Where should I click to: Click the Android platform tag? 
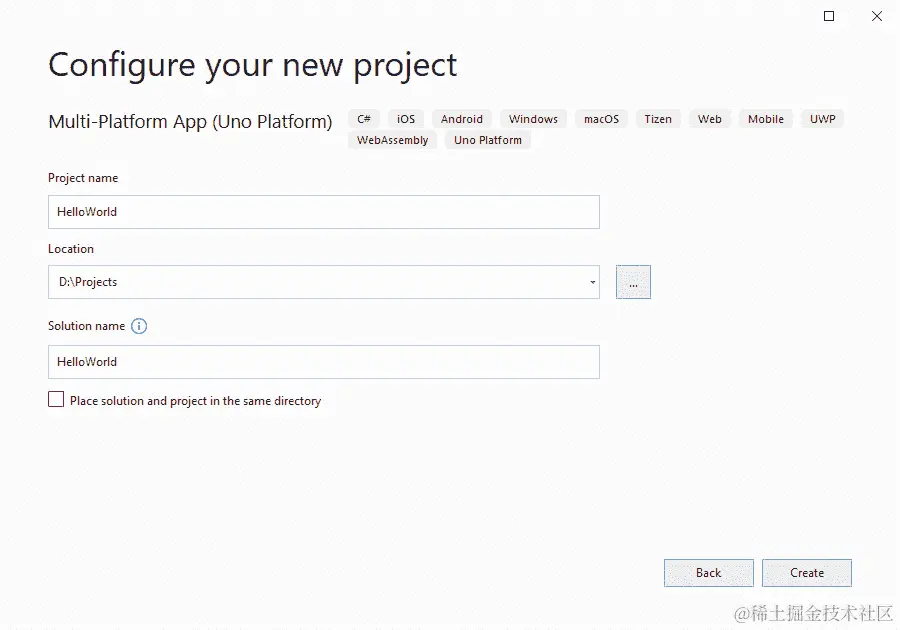click(461, 119)
